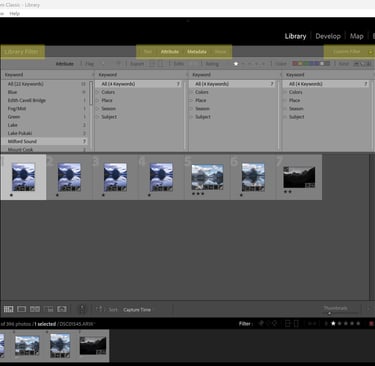Select Metadata tab in Library Filter
The width and height of the screenshot is (375, 366).
tap(197, 52)
